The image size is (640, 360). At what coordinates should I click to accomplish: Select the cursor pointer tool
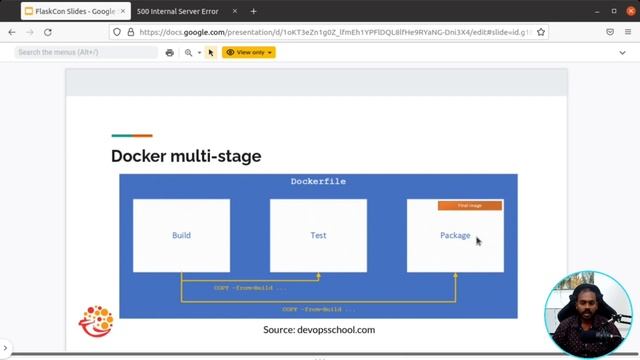211,52
